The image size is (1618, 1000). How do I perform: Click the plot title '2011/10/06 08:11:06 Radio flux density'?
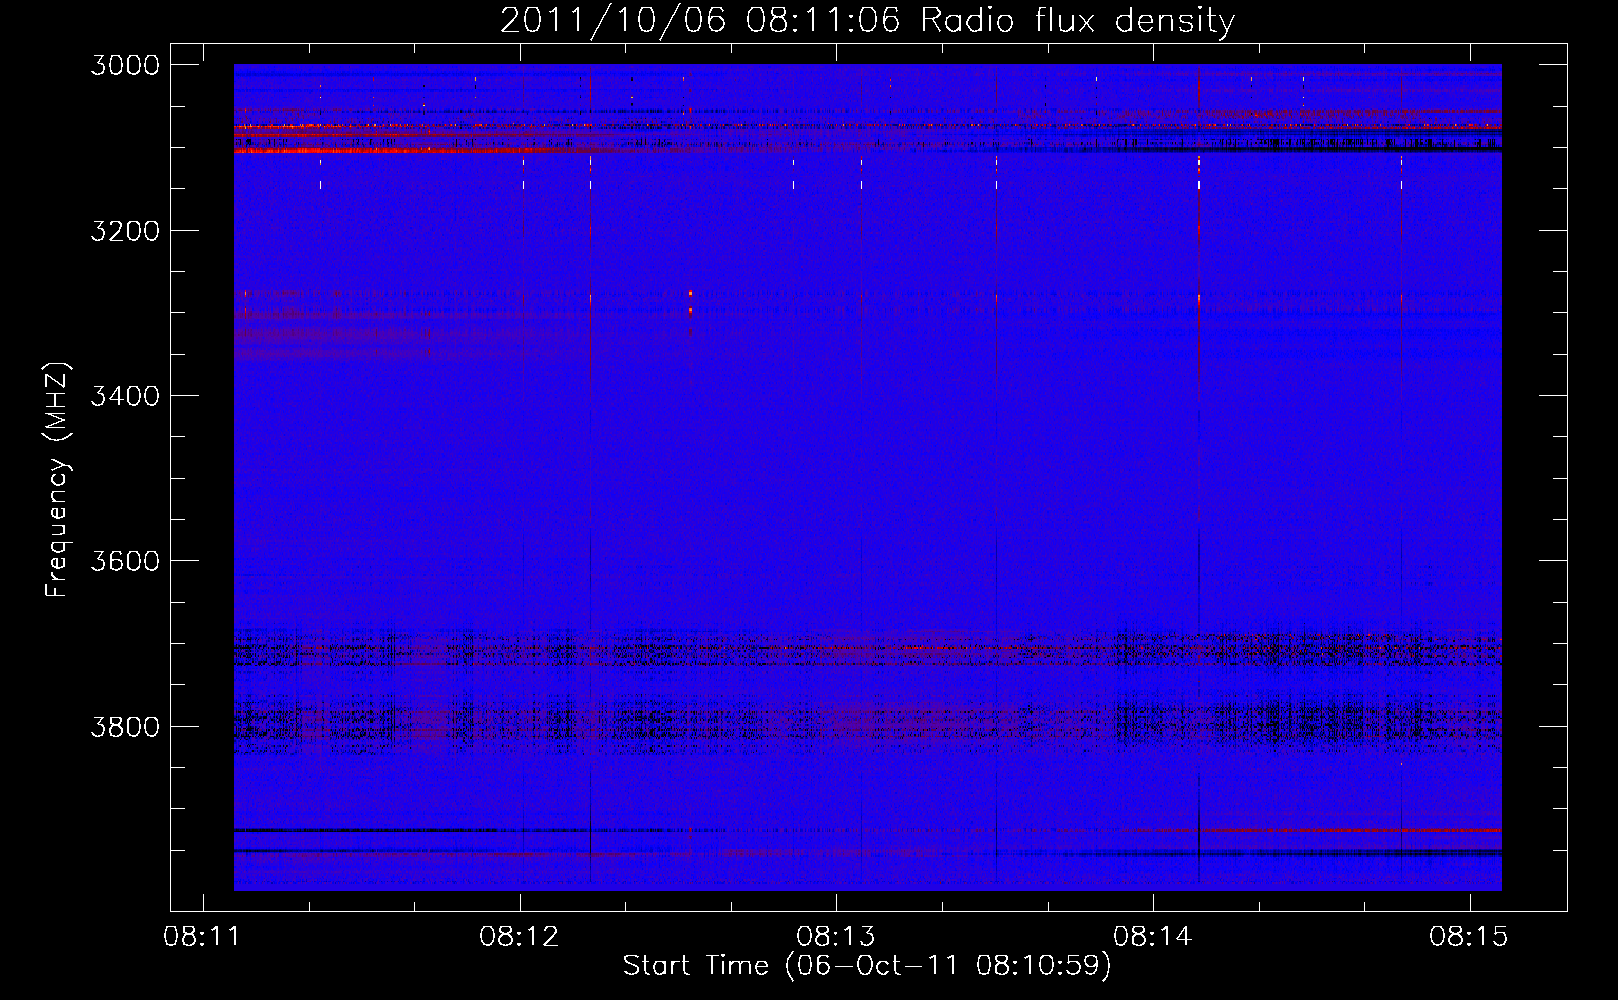click(867, 21)
